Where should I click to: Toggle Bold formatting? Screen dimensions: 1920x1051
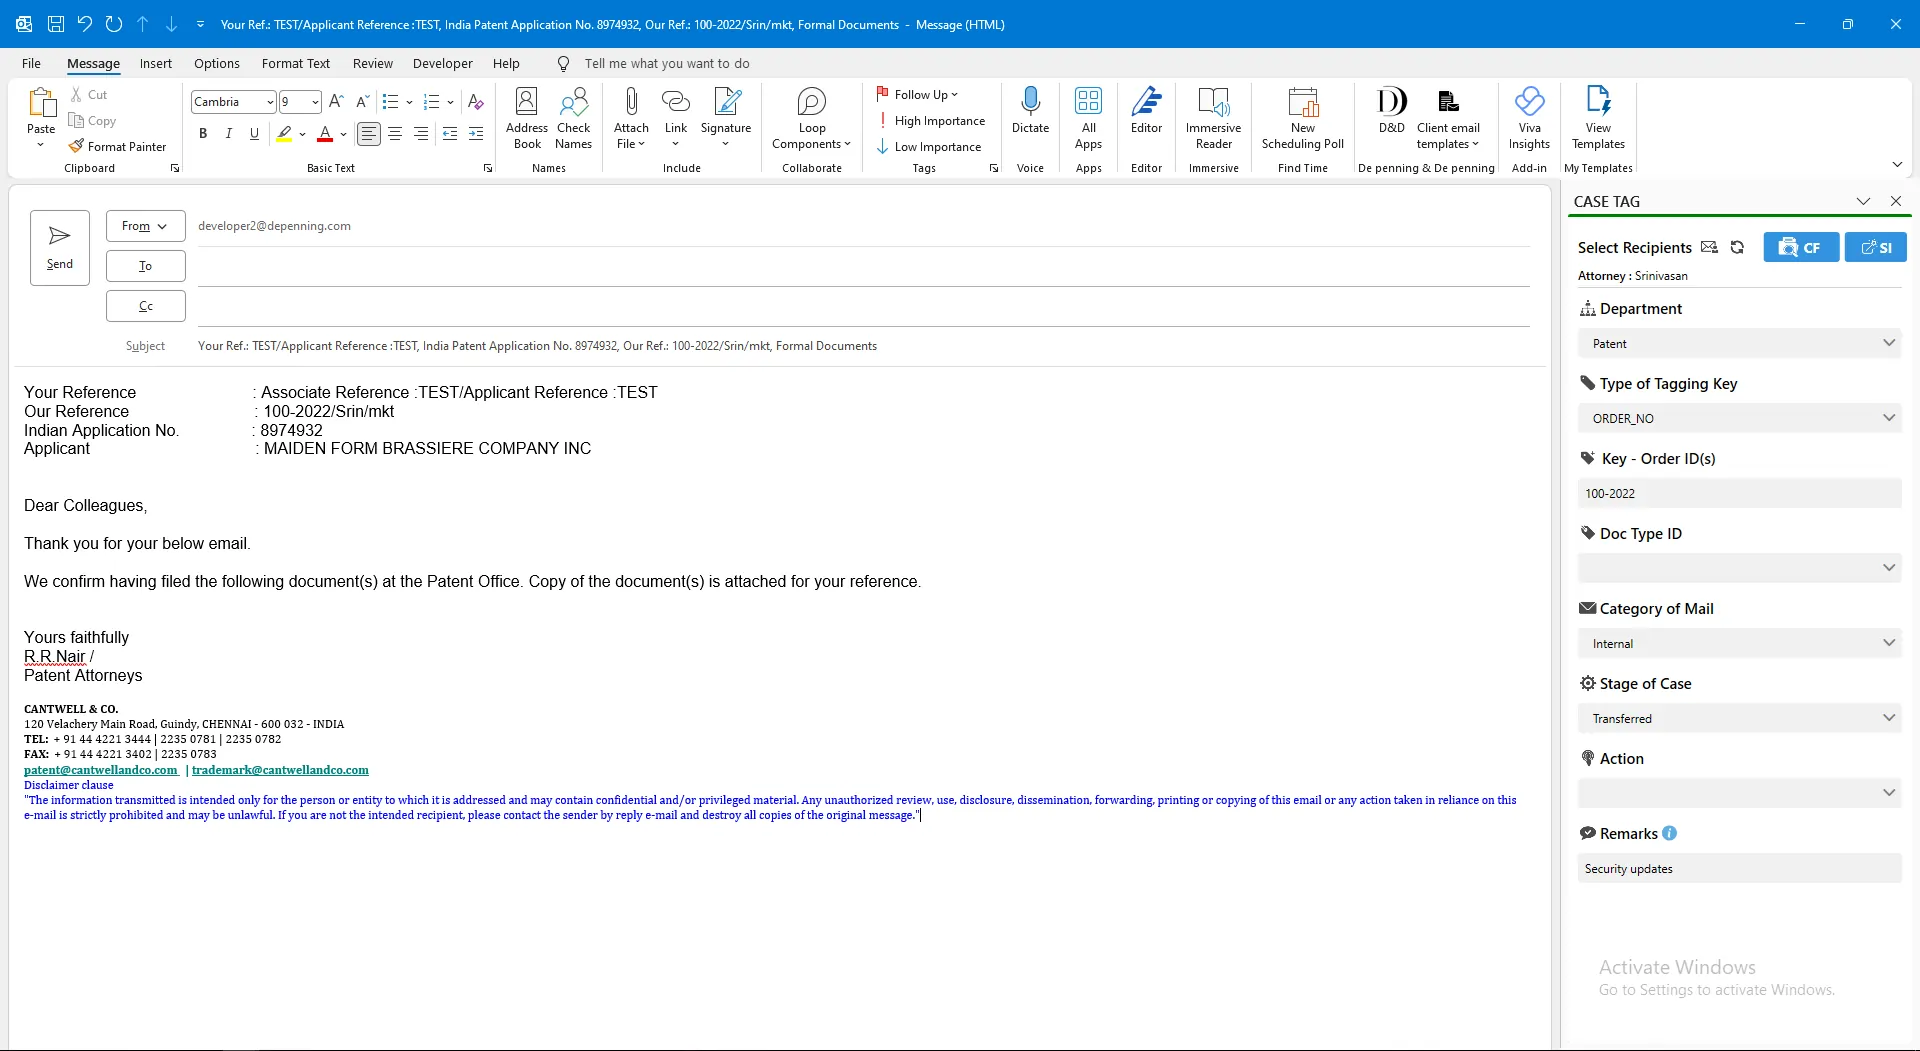click(203, 134)
